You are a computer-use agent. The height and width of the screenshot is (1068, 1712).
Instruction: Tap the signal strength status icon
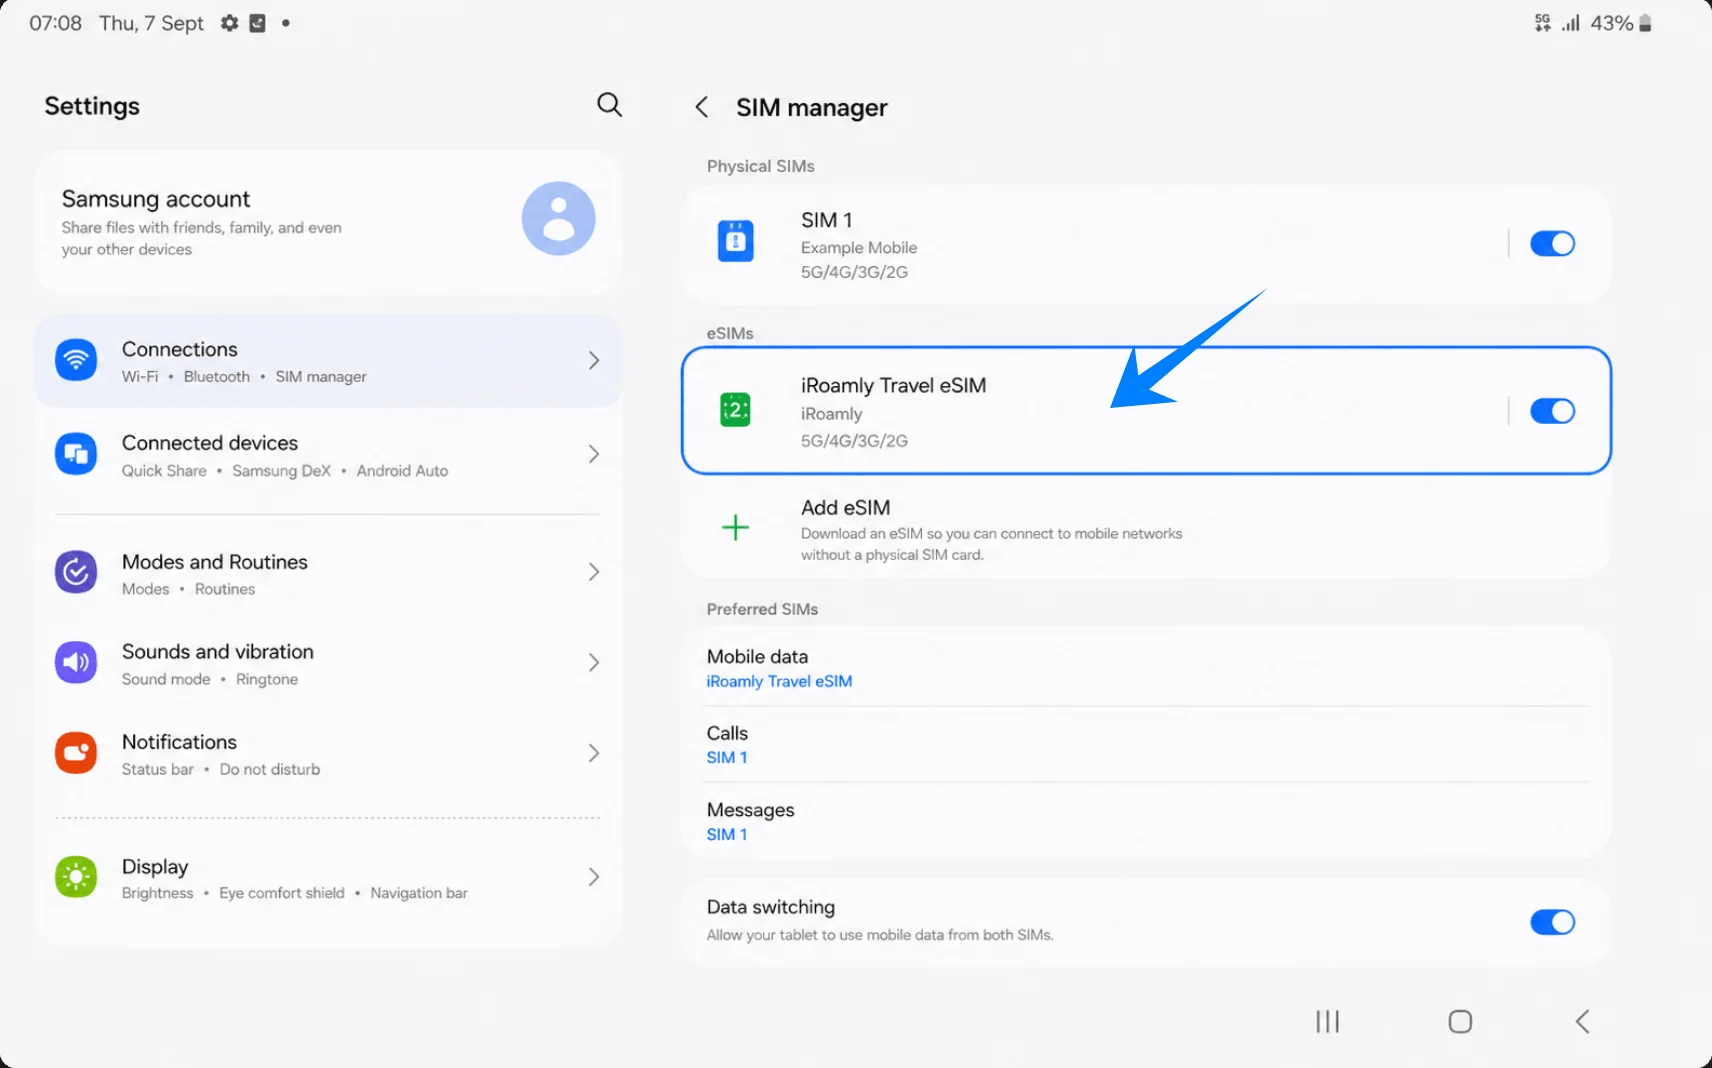coord(1571,23)
